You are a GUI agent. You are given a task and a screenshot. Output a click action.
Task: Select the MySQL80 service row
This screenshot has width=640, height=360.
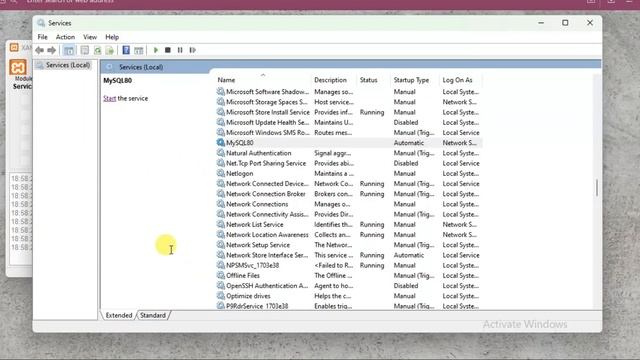[349, 142]
